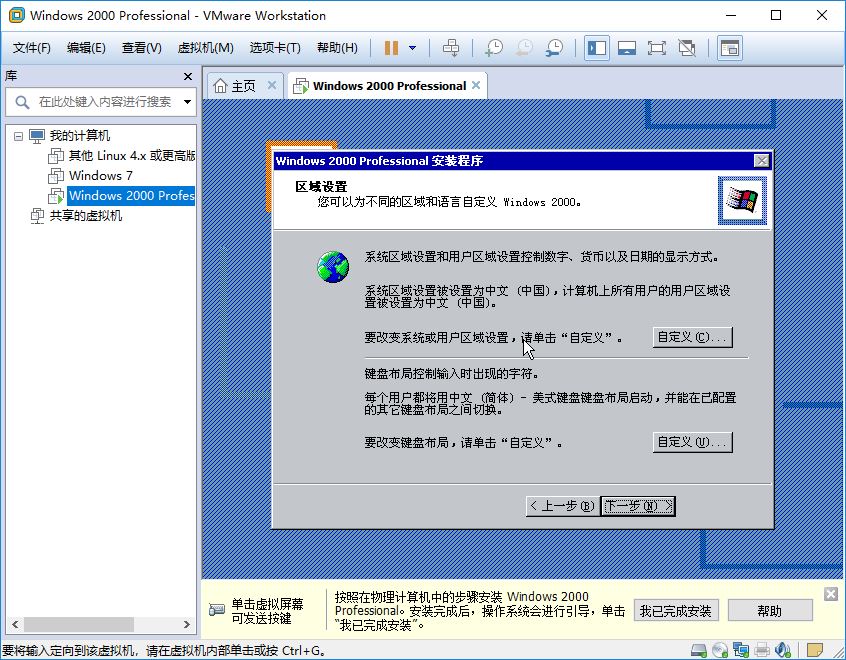This screenshot has width=846, height=660.
Task: Select Windows 2000 Professional in library tree
Action: click(x=131, y=195)
